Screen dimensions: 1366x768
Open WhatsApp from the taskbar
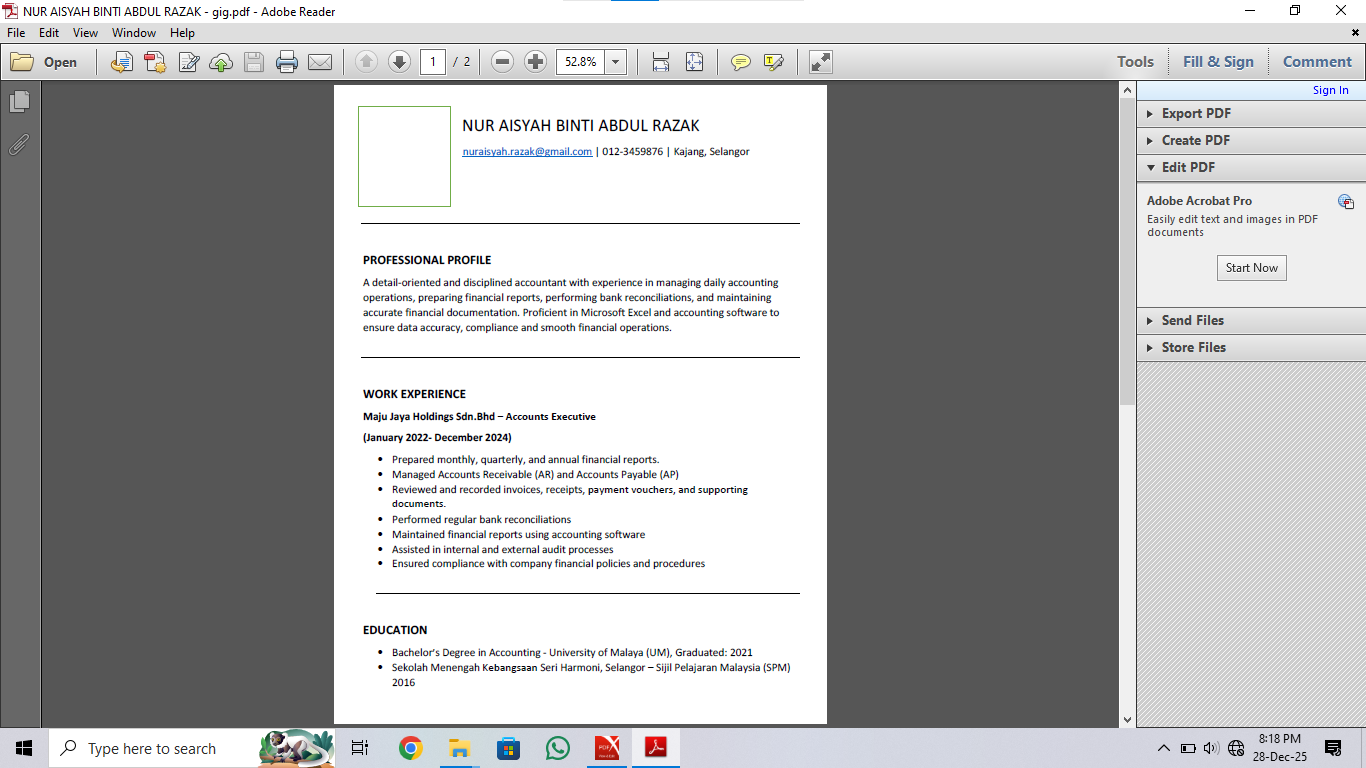[557, 747]
